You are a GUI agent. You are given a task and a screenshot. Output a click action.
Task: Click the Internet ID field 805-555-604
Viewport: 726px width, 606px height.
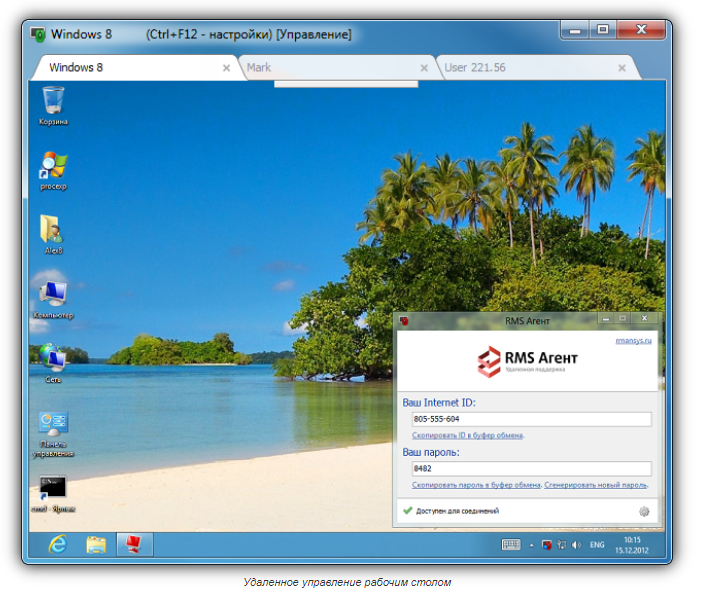(530, 419)
